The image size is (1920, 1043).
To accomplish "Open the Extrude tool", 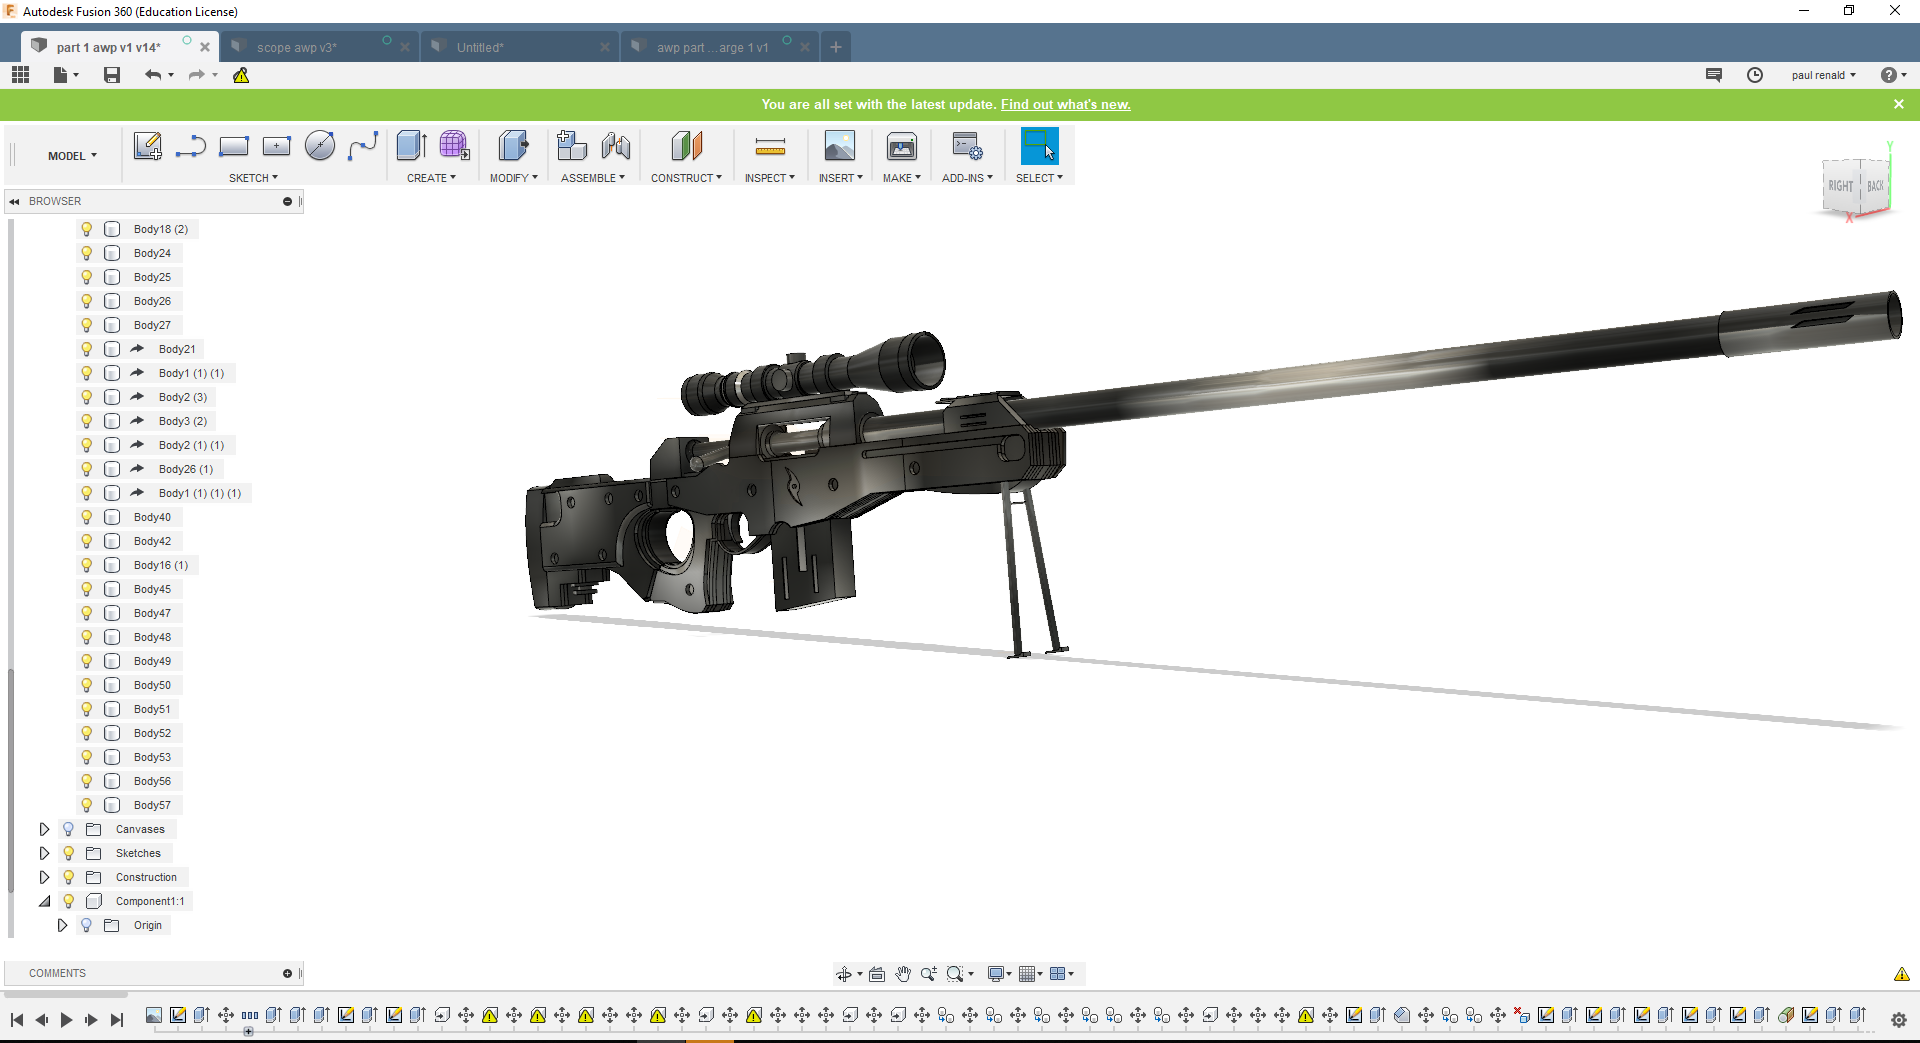I will [x=410, y=146].
